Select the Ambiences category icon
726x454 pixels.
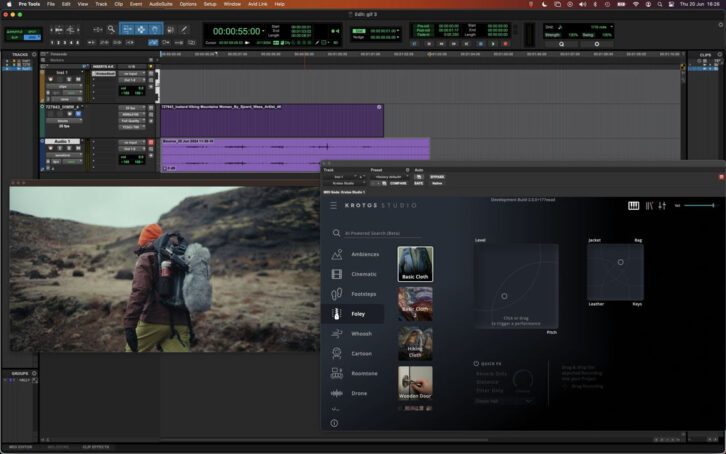pos(337,254)
